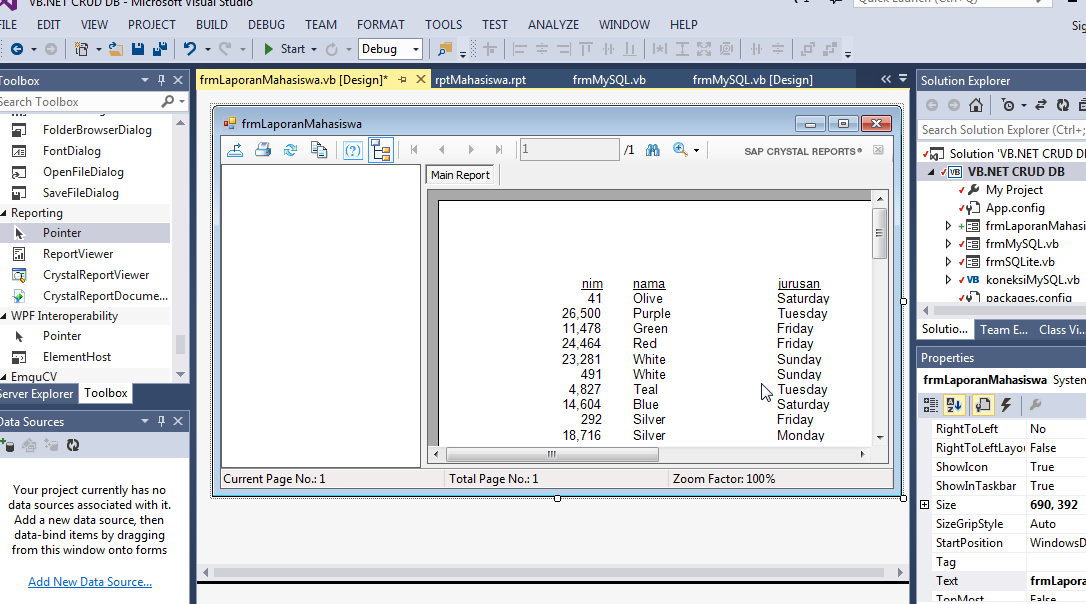The image size is (1086, 604).
Task: Switch to rptMahasiswa.rpt tab
Action: coord(481,80)
